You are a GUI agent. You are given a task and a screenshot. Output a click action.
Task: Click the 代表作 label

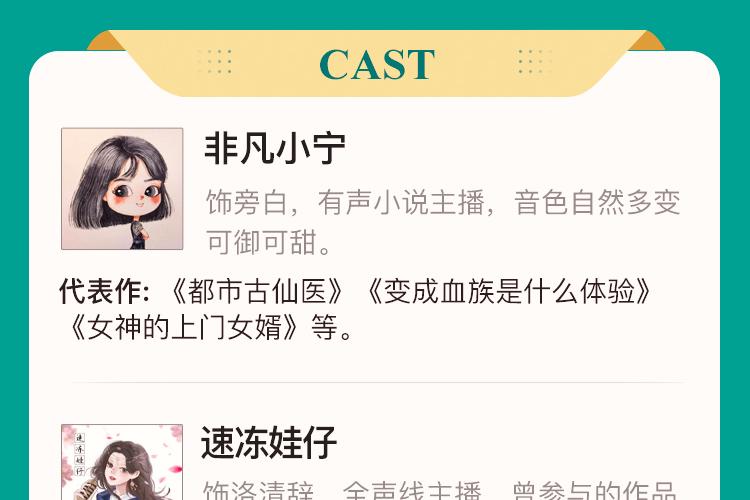(x=105, y=291)
